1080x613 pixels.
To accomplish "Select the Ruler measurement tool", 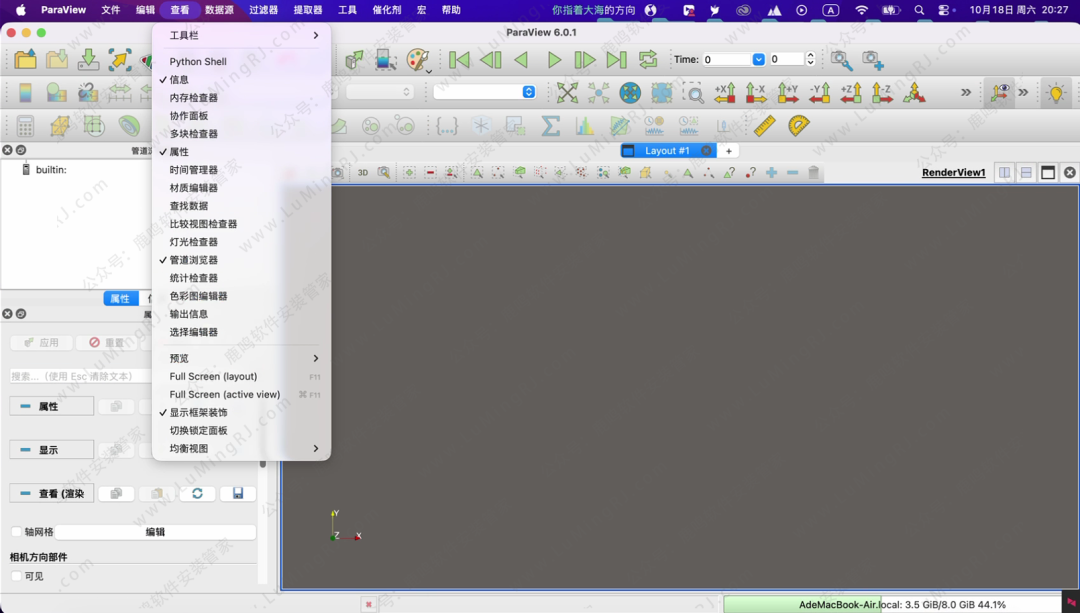I will (764, 126).
